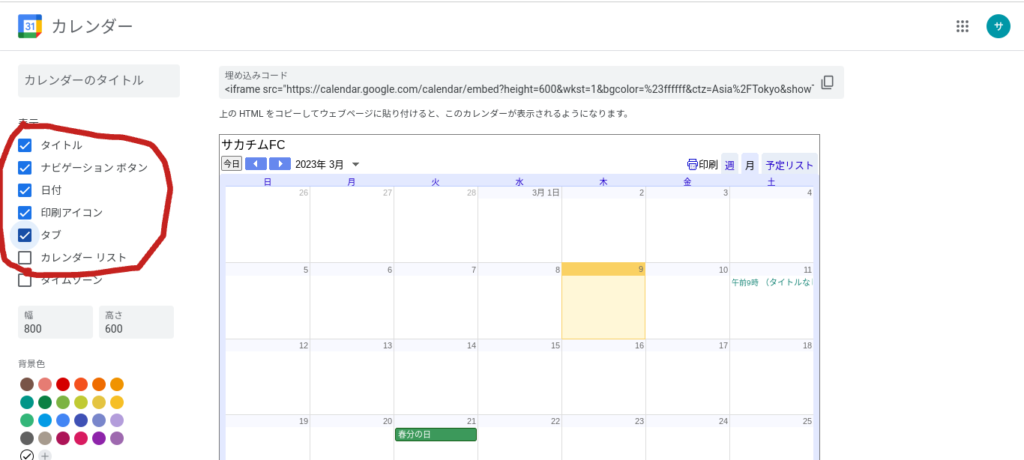Add a custom background color with plus icon

pos(44,455)
